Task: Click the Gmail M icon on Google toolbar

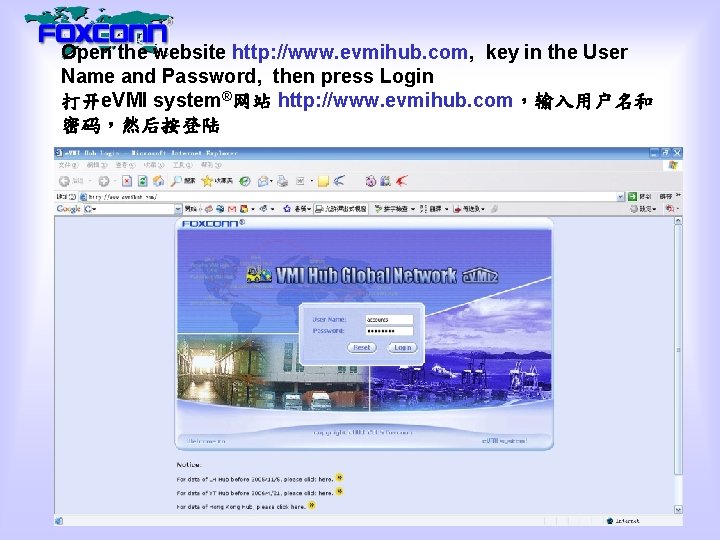Action: tap(231, 209)
